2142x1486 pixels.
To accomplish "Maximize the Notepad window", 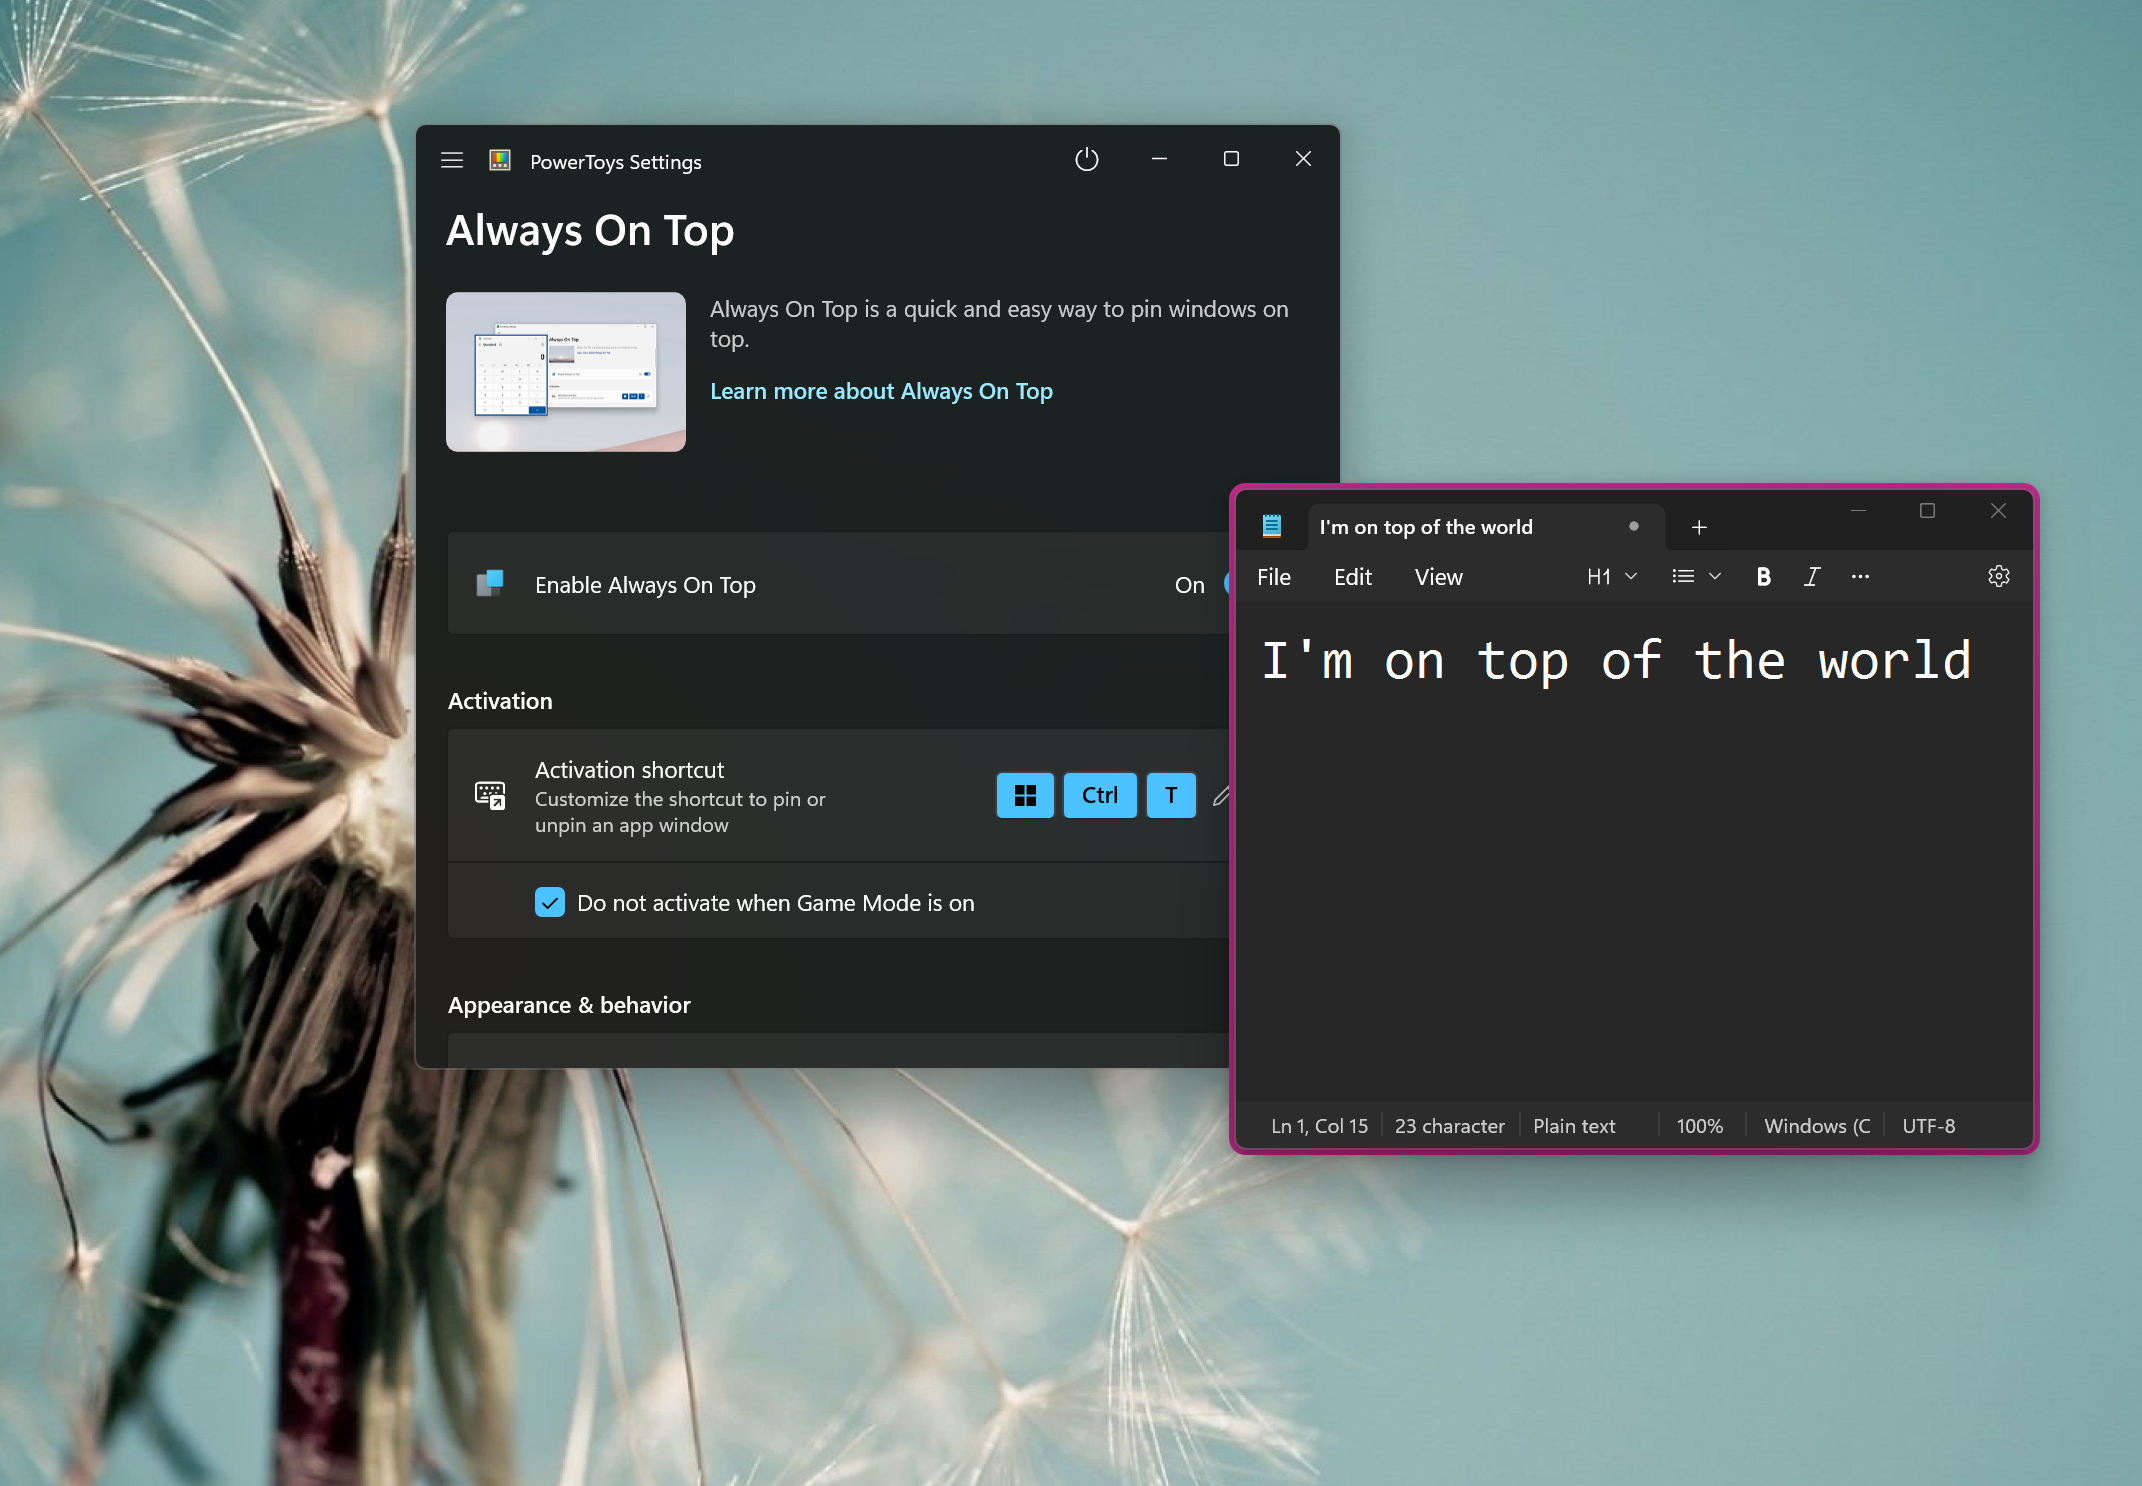I will (1927, 511).
